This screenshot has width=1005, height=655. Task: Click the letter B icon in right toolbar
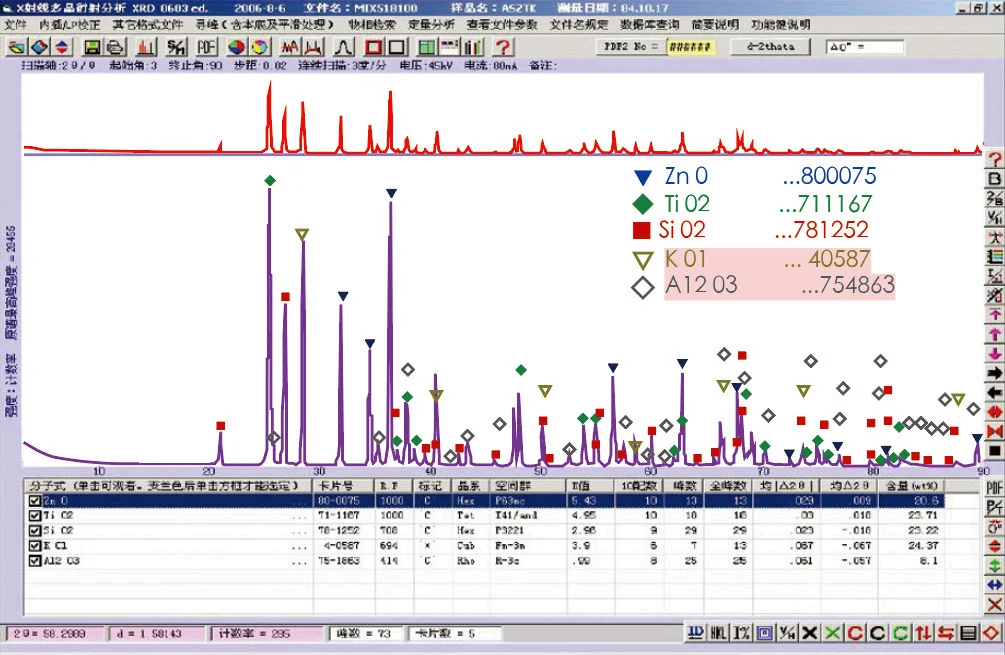pyautogui.click(x=994, y=180)
